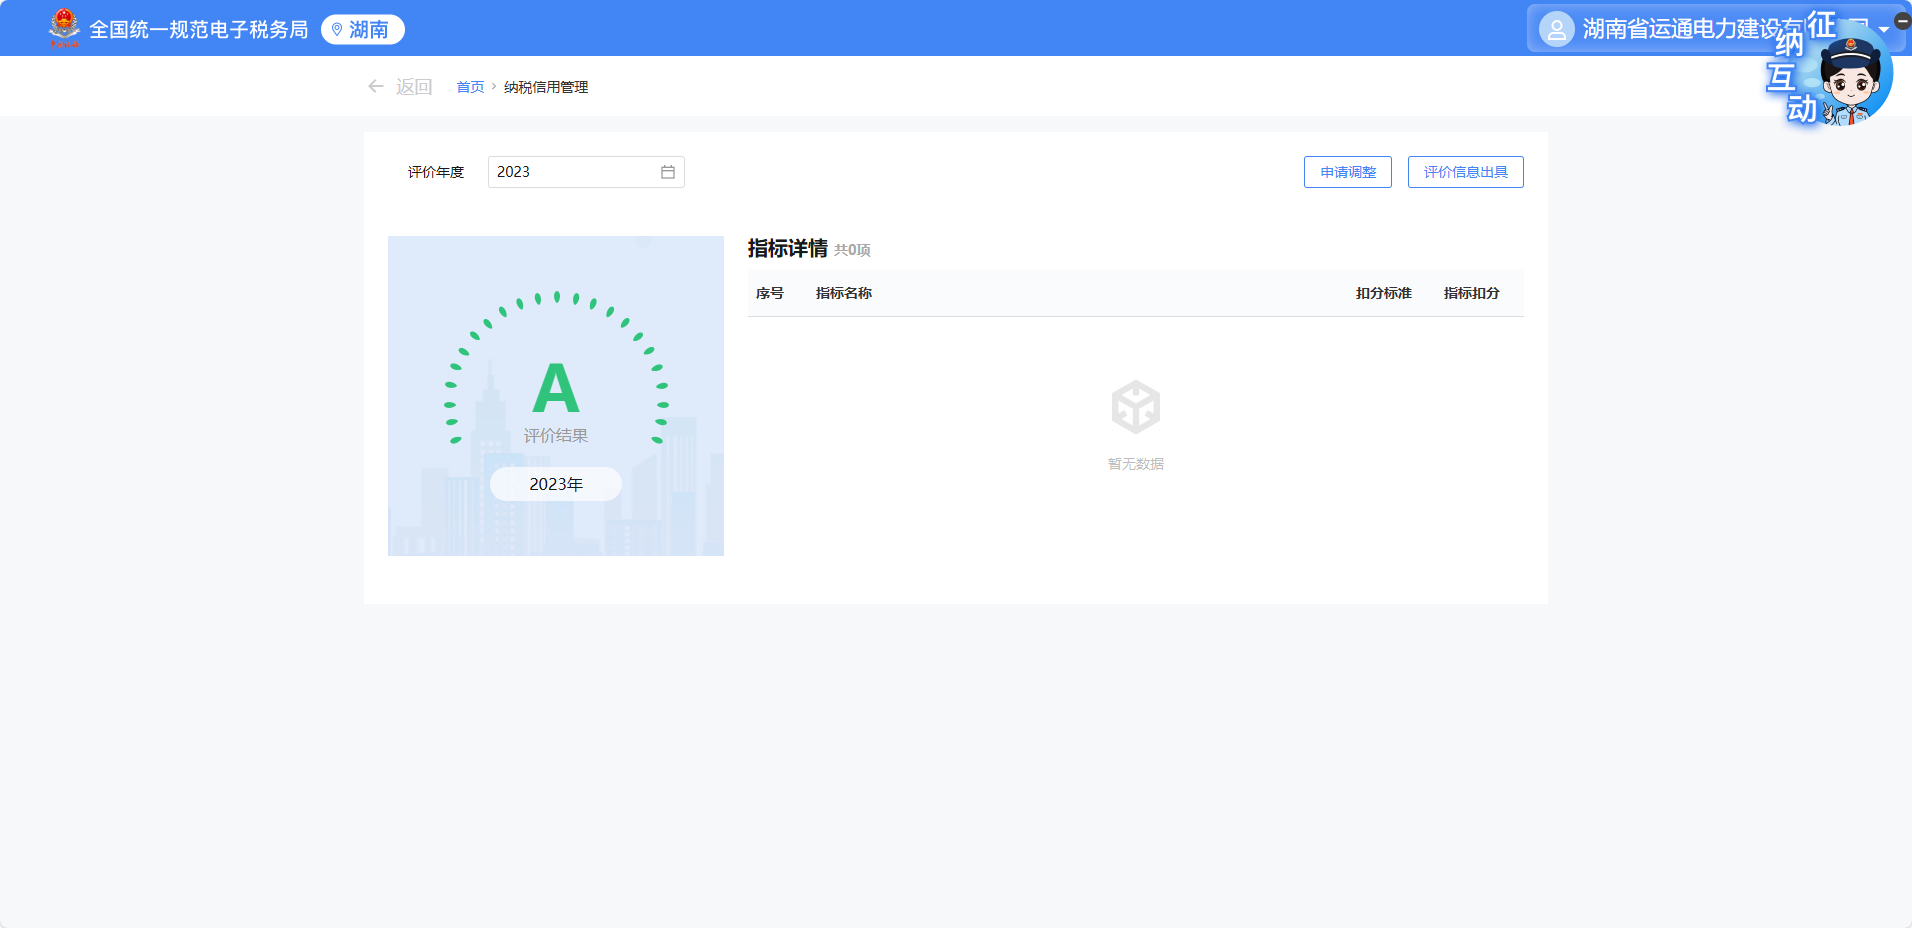Click the 2023年 label on rating card
1912x928 pixels.
556,484
